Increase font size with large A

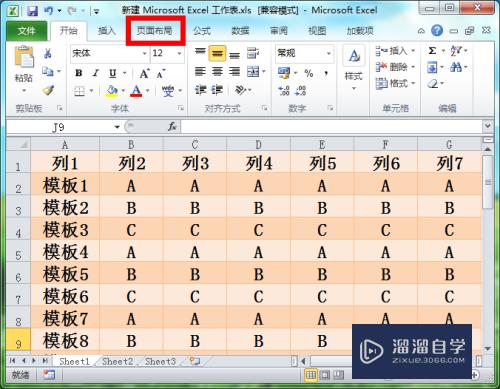pyautogui.click(x=144, y=73)
